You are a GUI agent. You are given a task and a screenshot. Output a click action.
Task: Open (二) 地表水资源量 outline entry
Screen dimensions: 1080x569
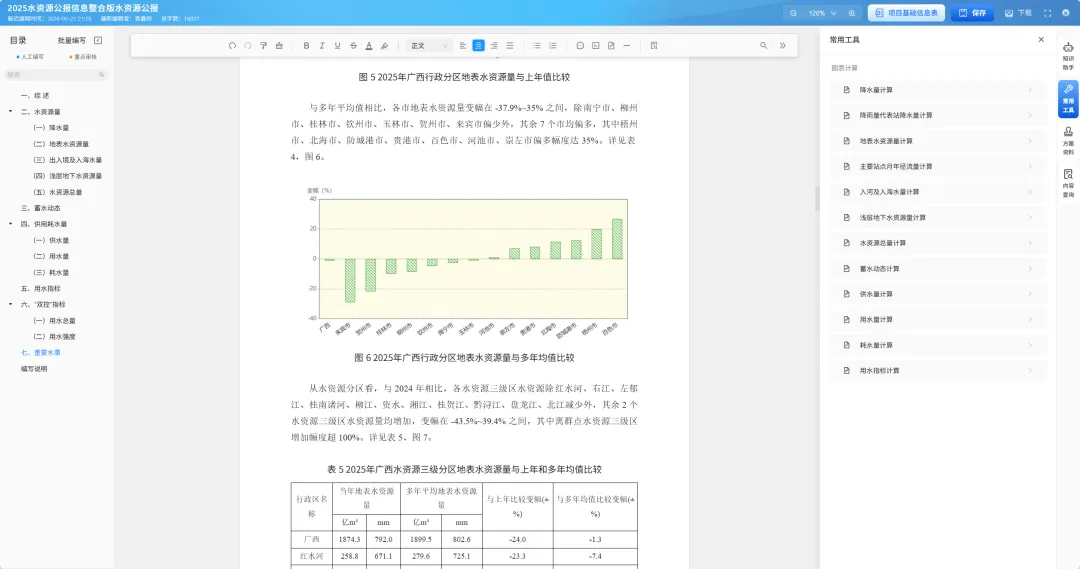[61, 144]
